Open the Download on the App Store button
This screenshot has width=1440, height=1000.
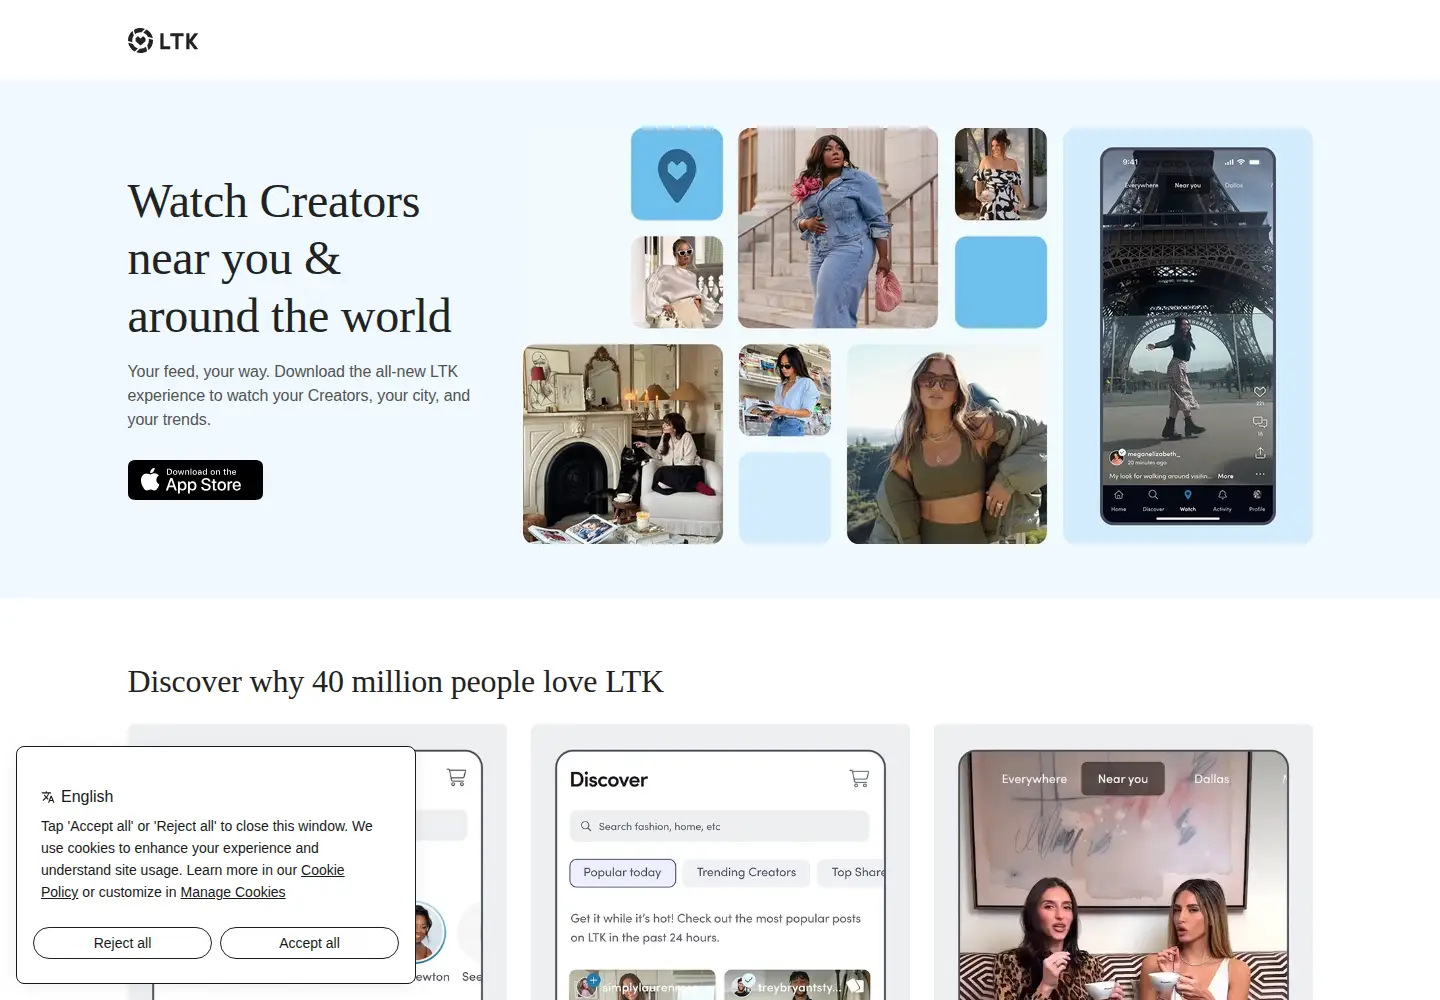click(x=195, y=480)
